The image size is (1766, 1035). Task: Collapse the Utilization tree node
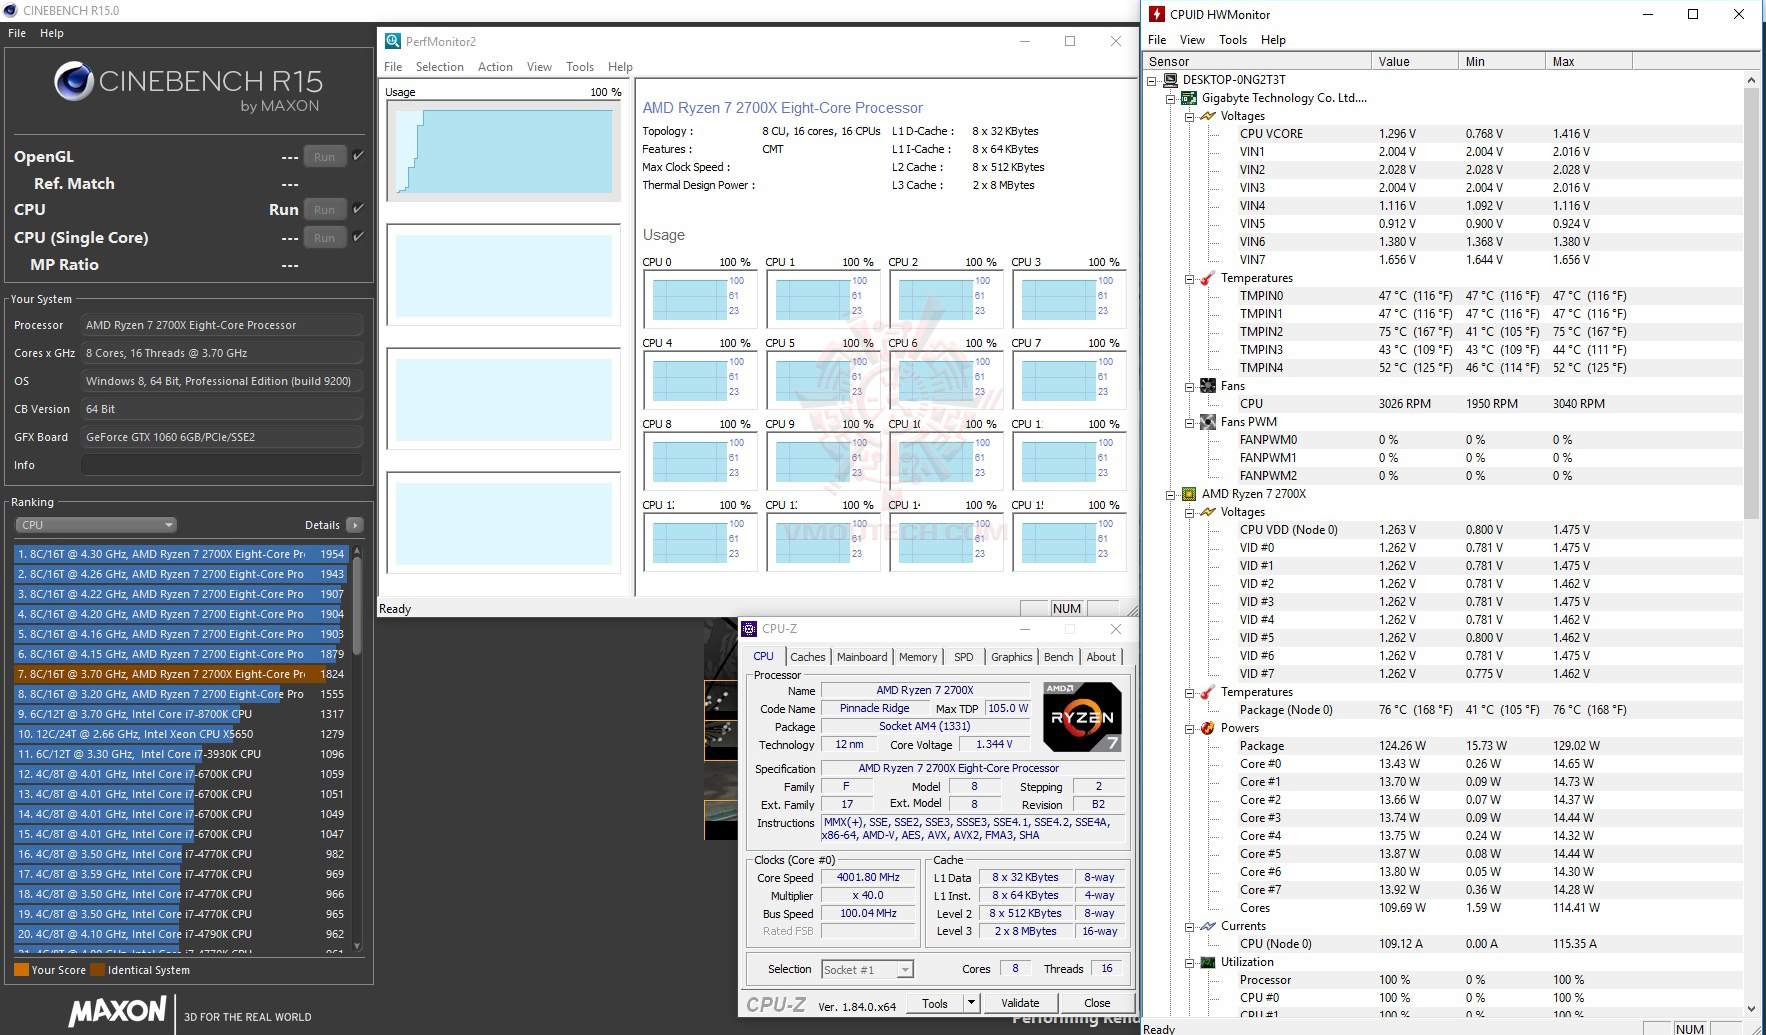point(1189,962)
